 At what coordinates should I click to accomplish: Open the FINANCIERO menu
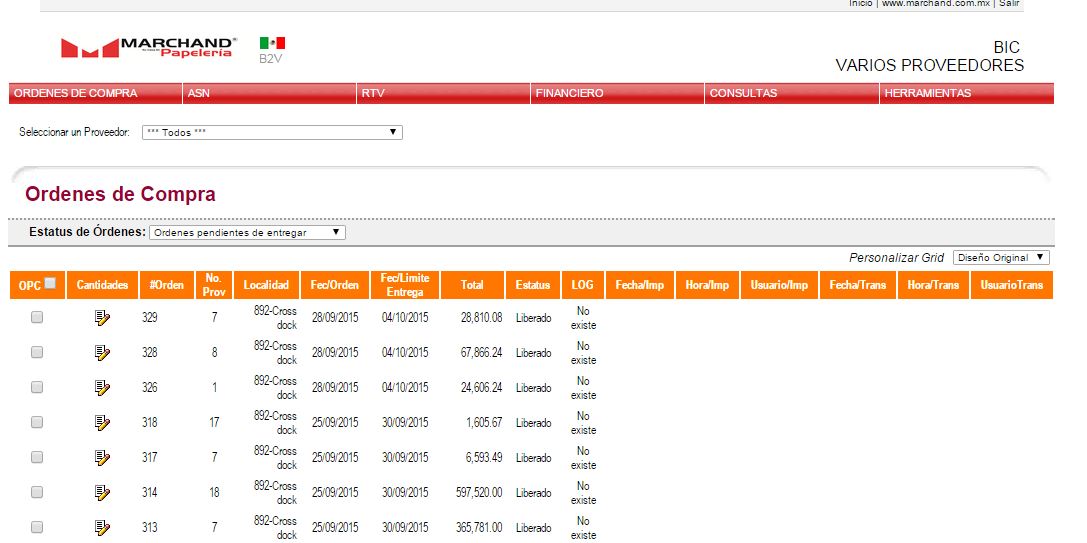pos(618,94)
